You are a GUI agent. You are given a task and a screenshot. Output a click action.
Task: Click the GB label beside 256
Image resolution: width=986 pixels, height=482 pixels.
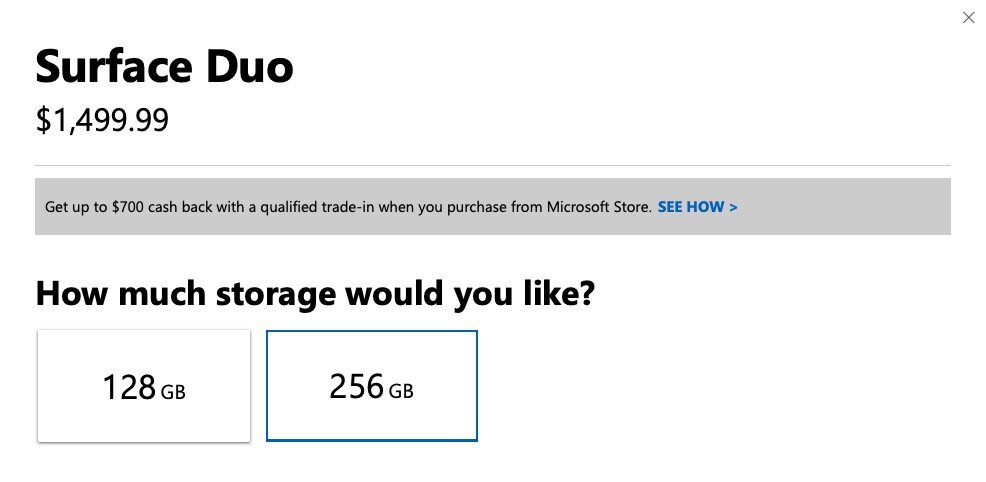pyautogui.click(x=400, y=391)
